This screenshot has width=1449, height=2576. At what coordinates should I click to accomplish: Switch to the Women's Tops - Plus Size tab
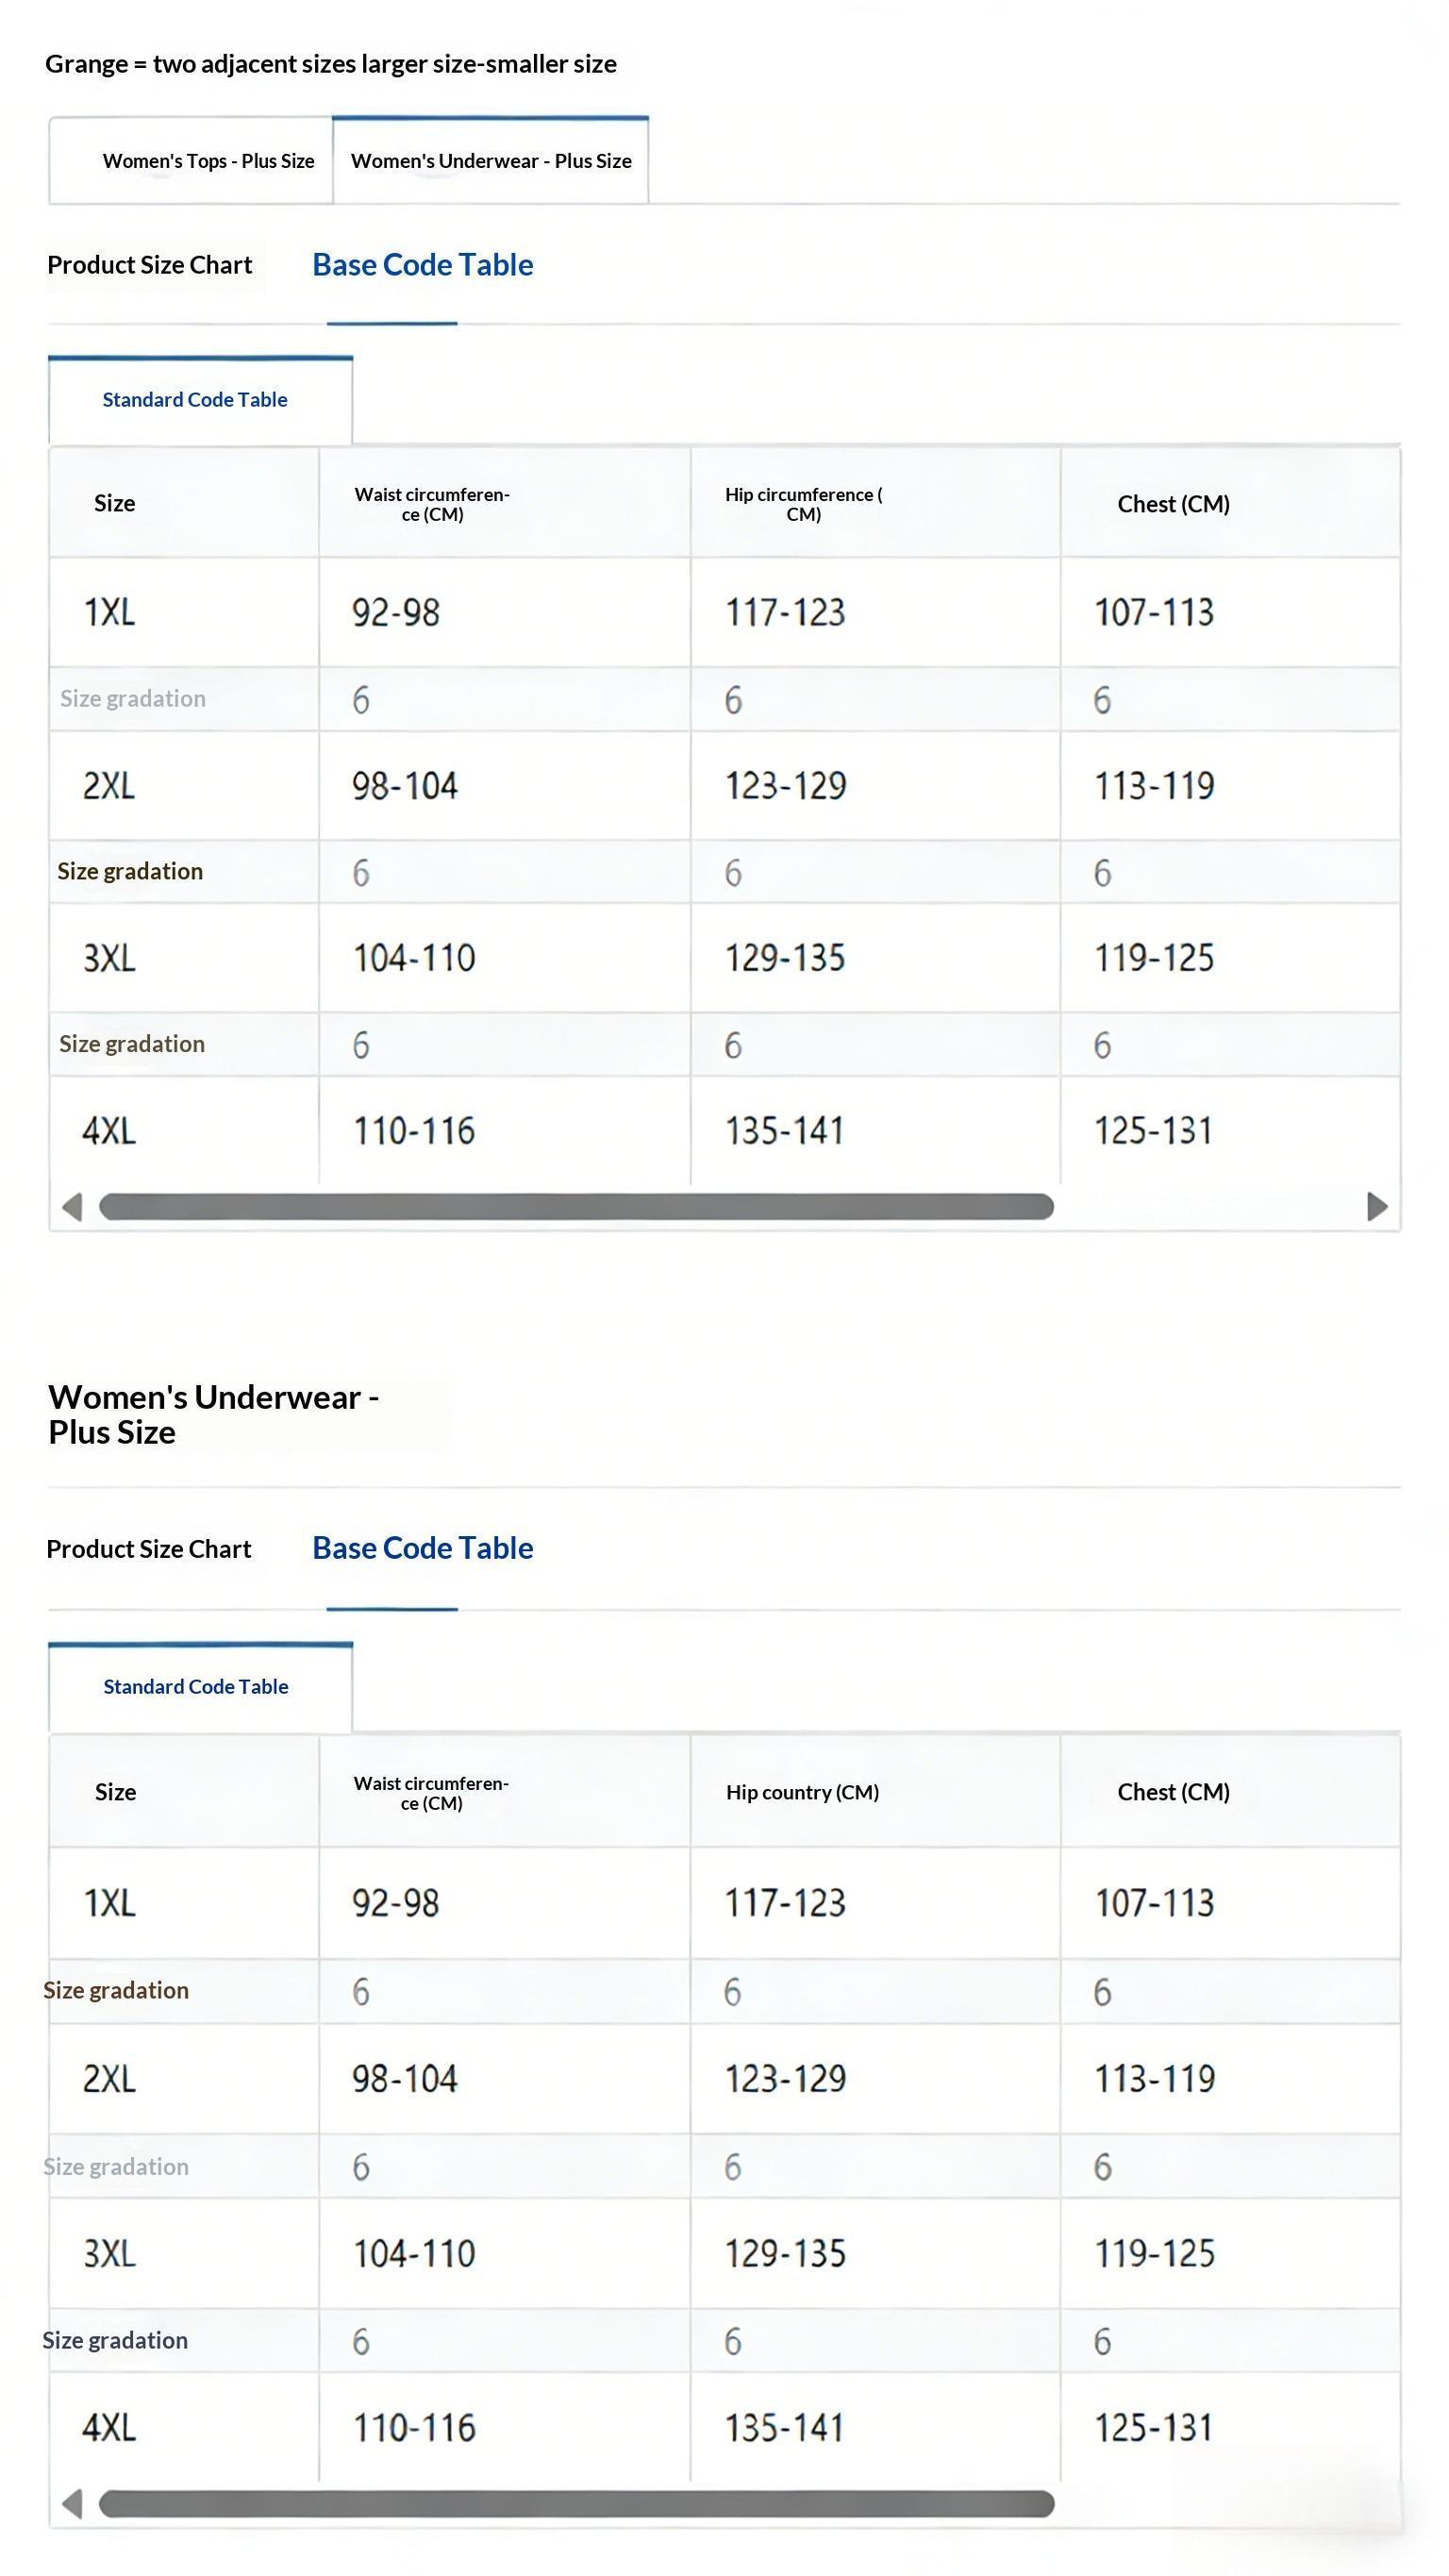point(208,161)
